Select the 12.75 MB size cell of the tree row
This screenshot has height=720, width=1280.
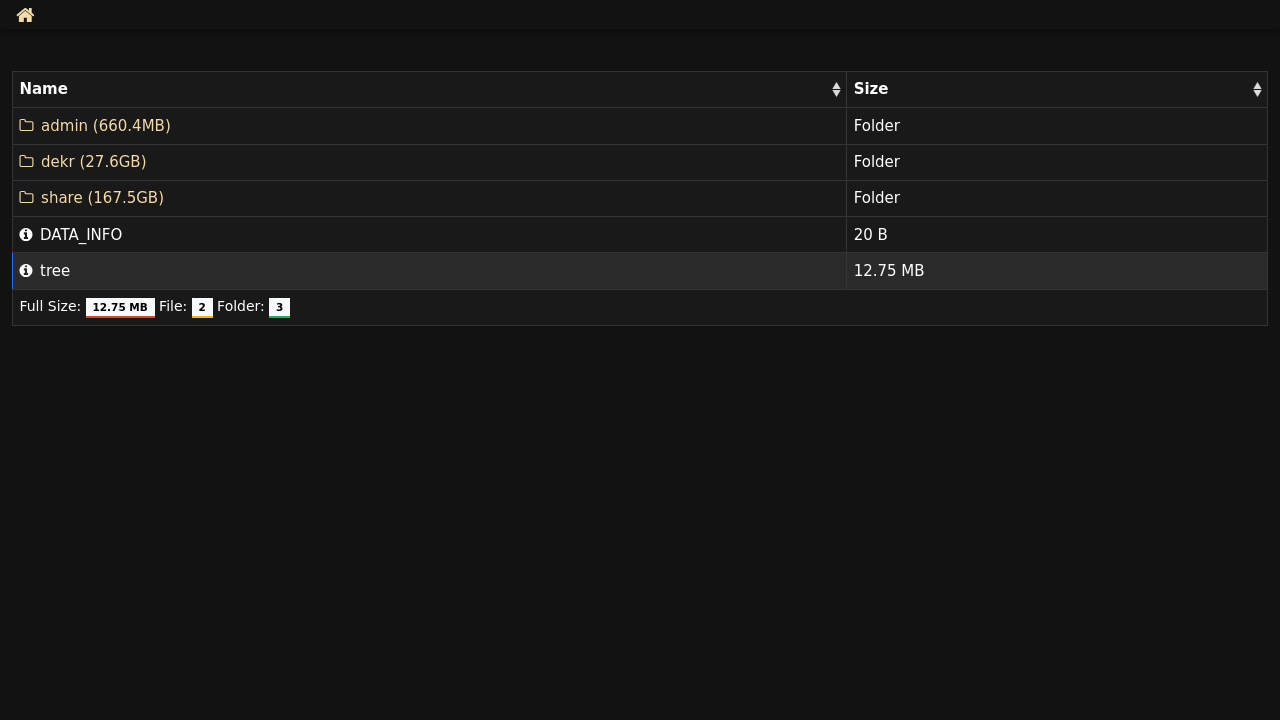(x=1056, y=271)
